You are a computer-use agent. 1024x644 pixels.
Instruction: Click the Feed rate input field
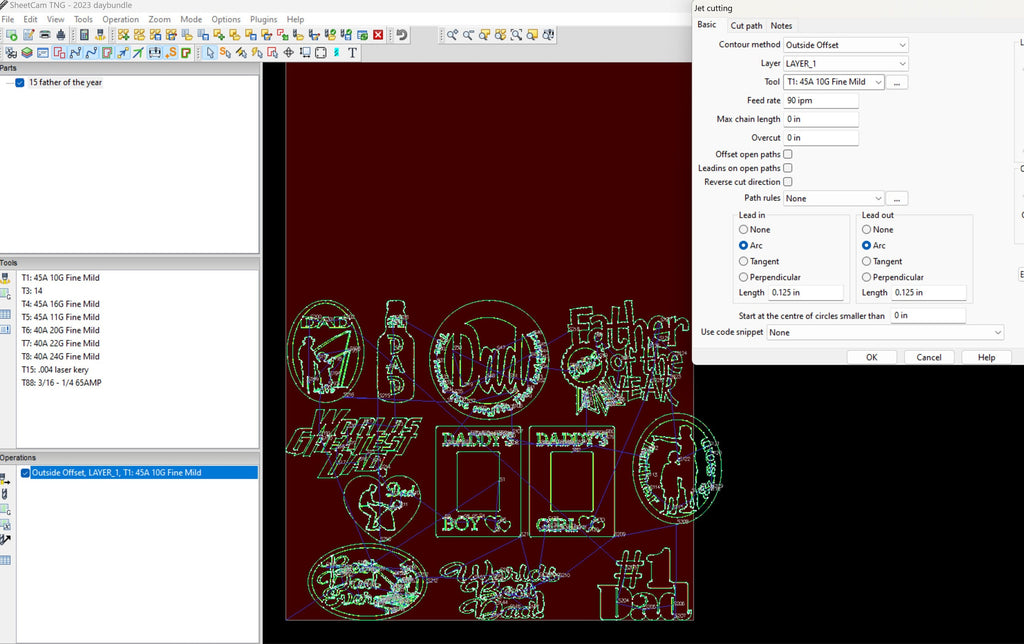coord(821,101)
